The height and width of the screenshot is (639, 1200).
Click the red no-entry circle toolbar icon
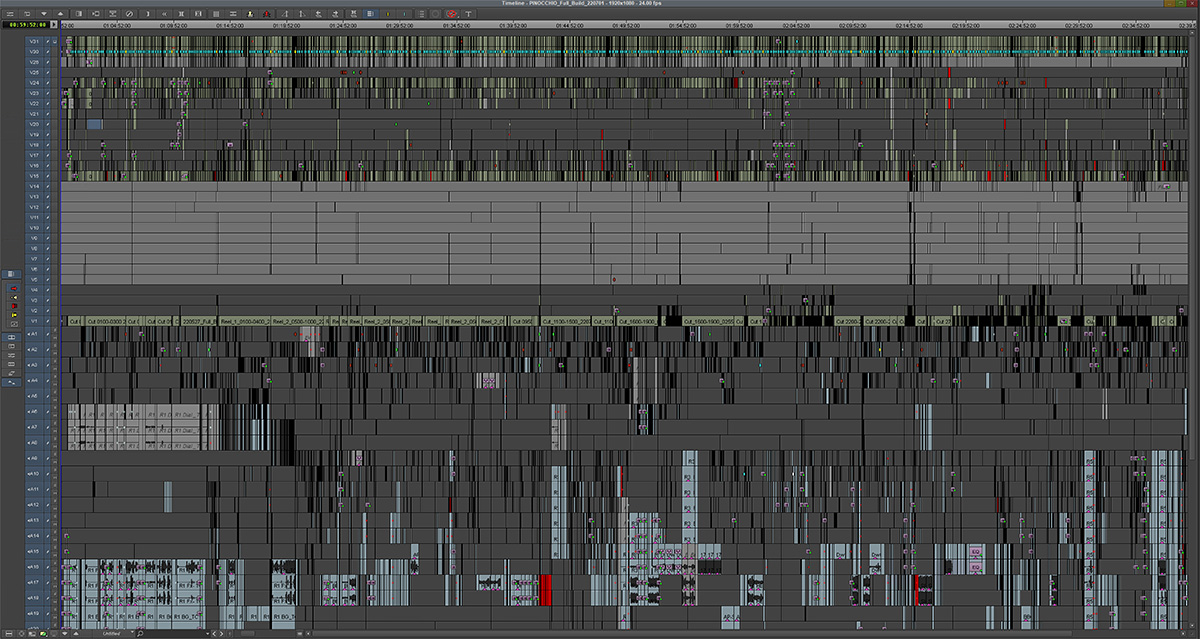coord(452,13)
